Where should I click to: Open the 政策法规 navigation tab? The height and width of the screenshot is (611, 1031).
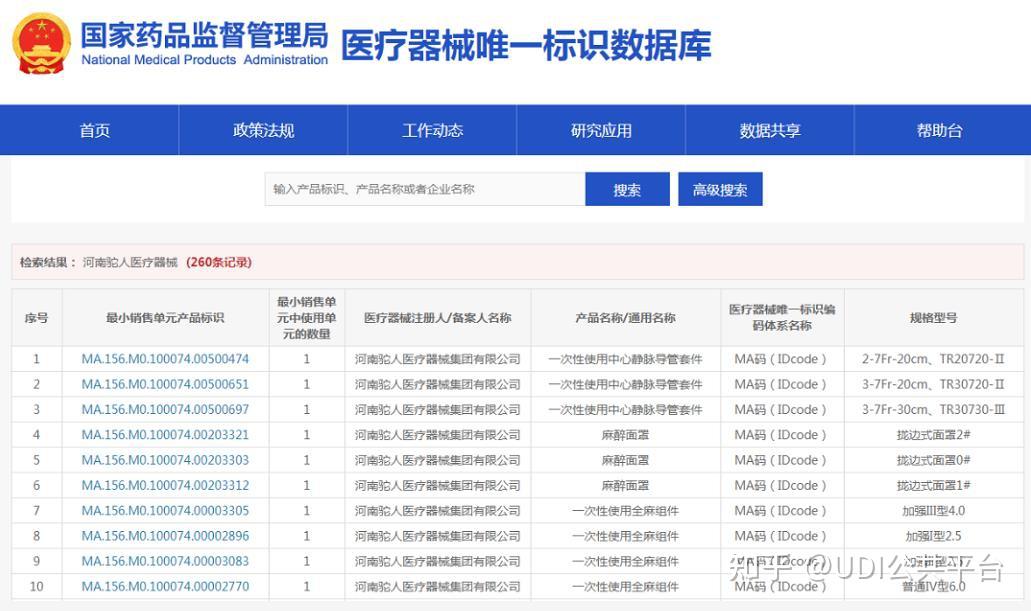click(x=264, y=130)
